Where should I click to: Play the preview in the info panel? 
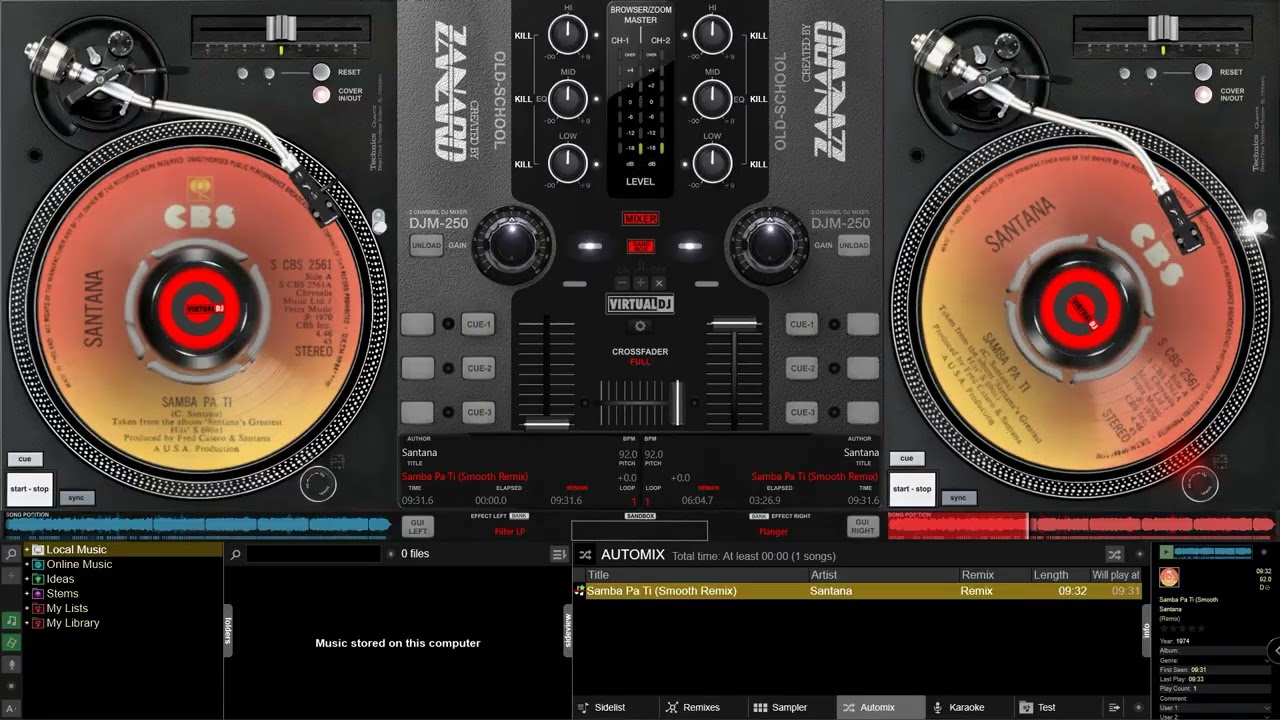pyautogui.click(x=1167, y=552)
